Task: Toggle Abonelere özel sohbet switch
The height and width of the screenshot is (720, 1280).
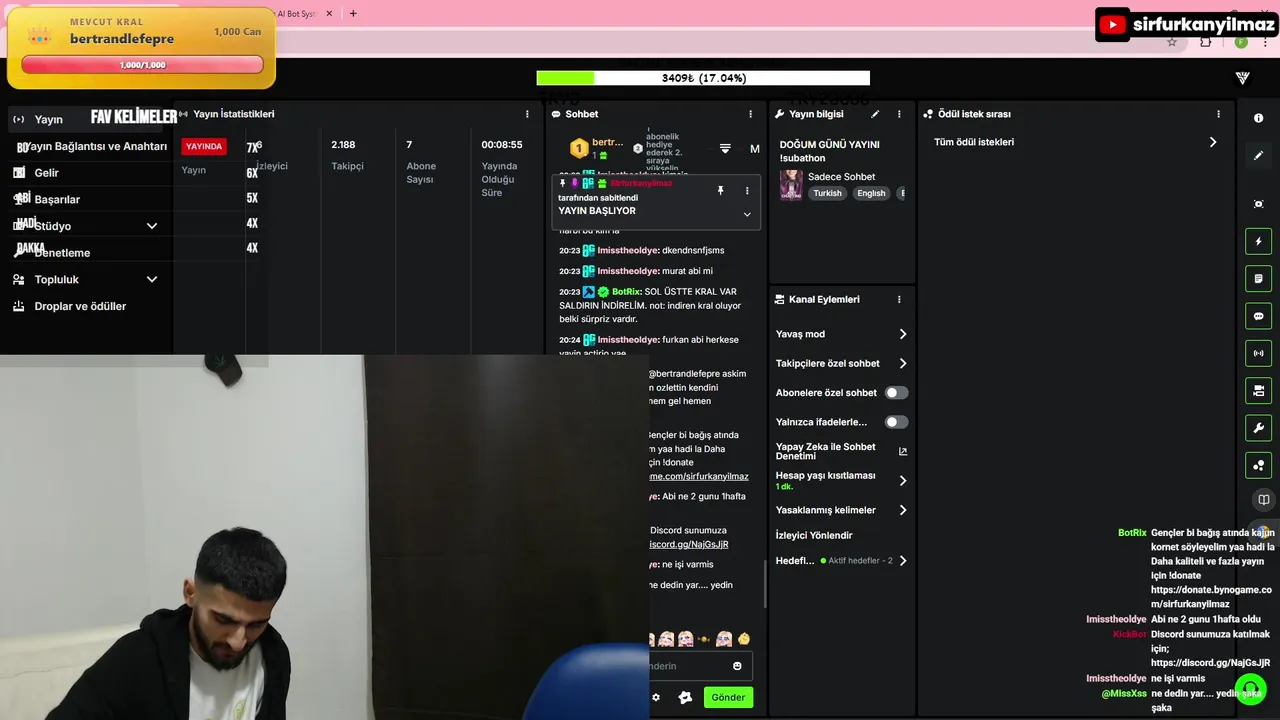Action: (897, 393)
